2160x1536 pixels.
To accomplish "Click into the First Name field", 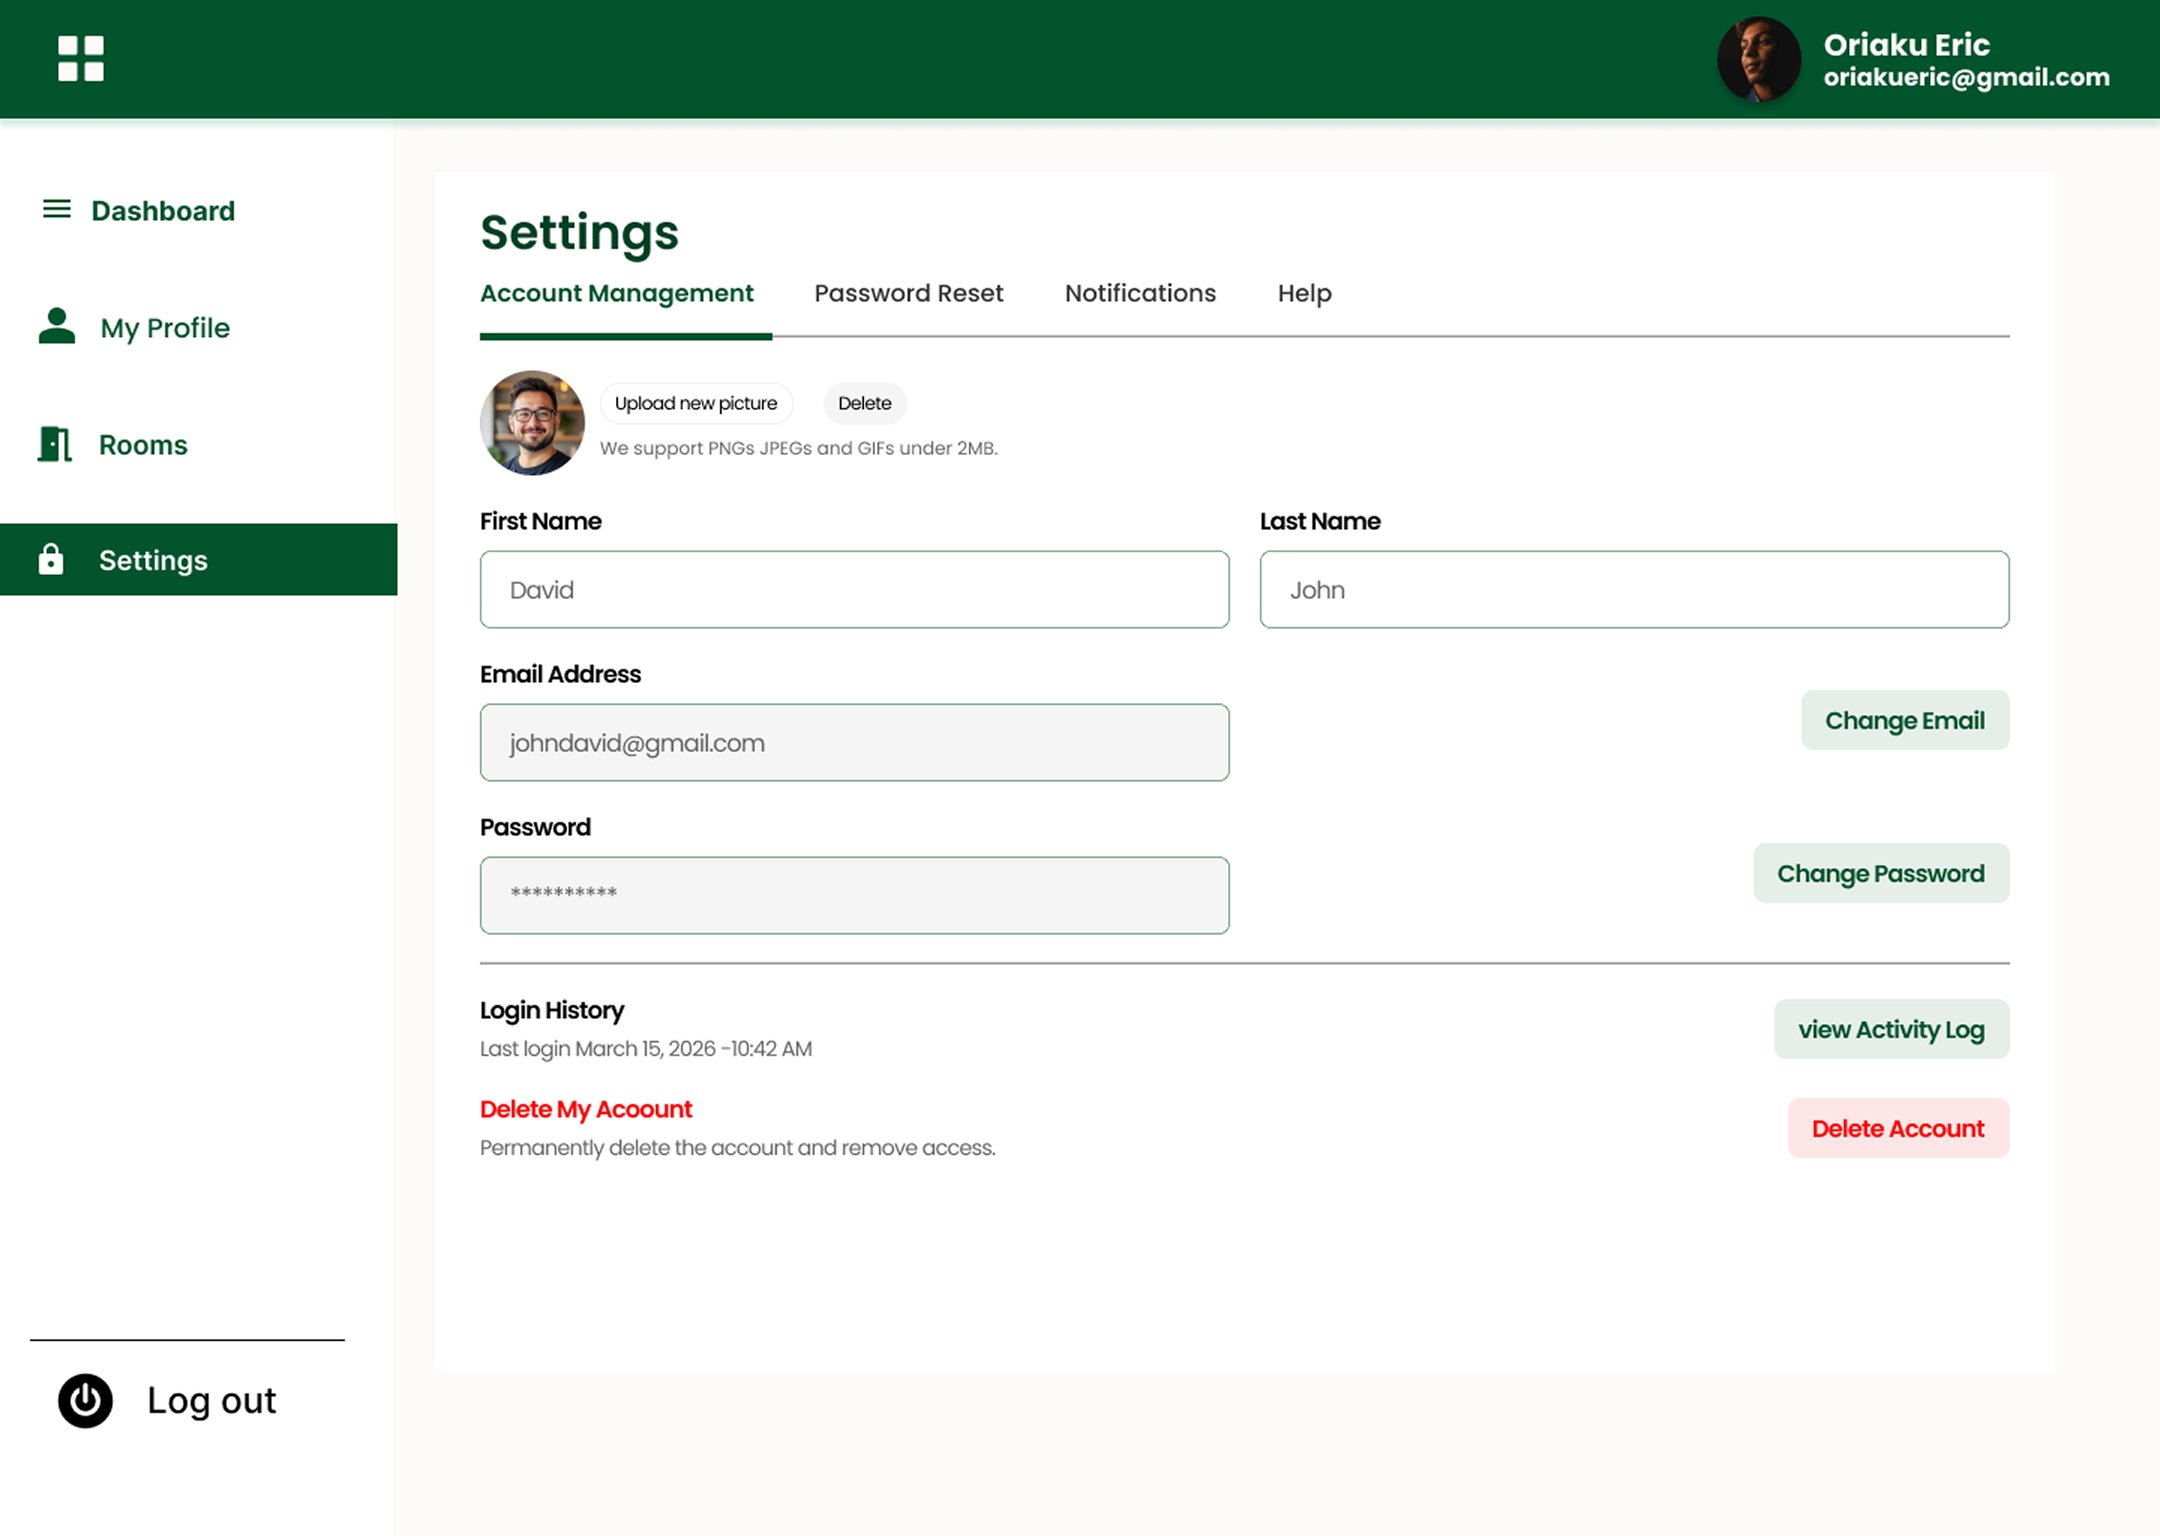I will [x=854, y=590].
